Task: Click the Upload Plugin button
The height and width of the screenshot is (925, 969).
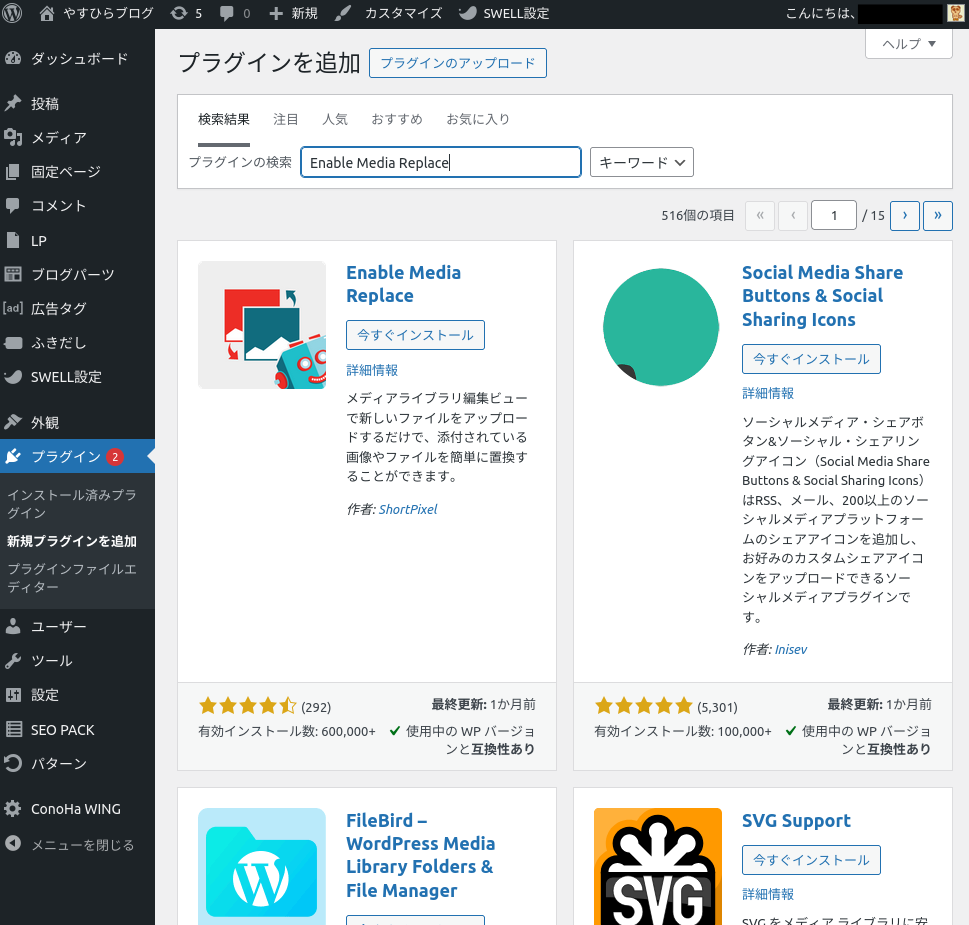Action: (458, 63)
